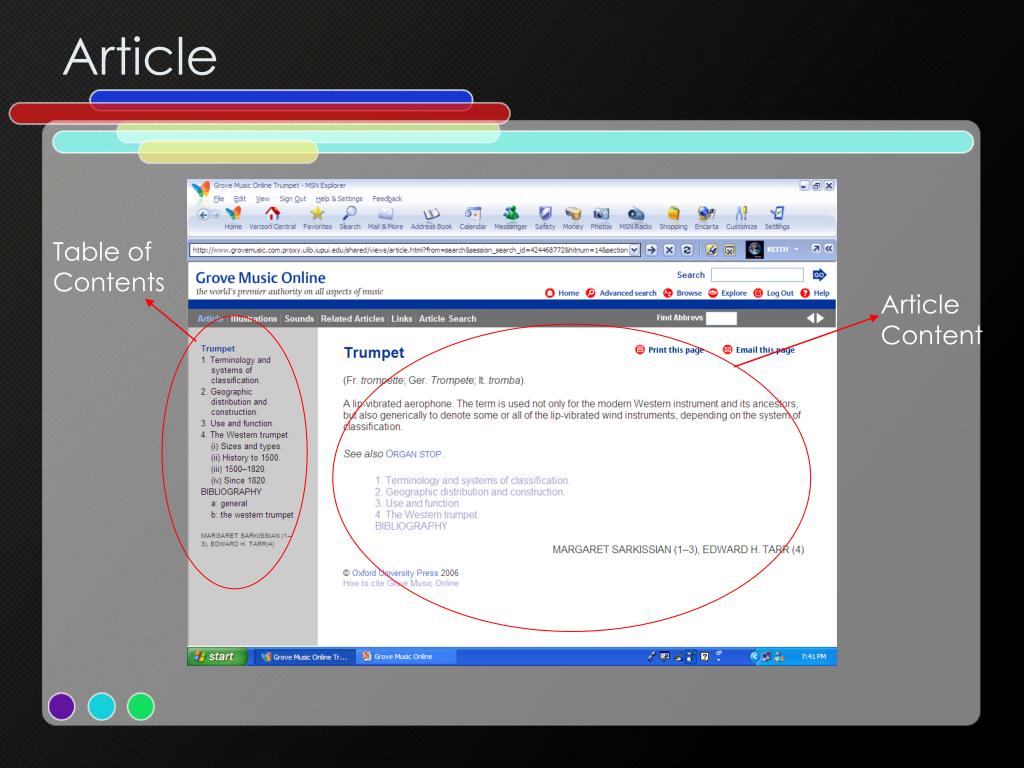Open the Article Search tab

(447, 319)
